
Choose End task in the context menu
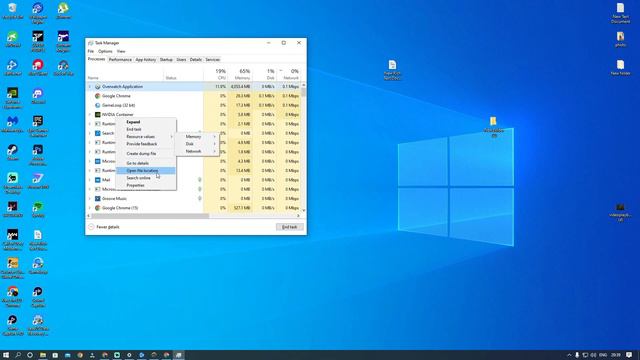click(146, 129)
